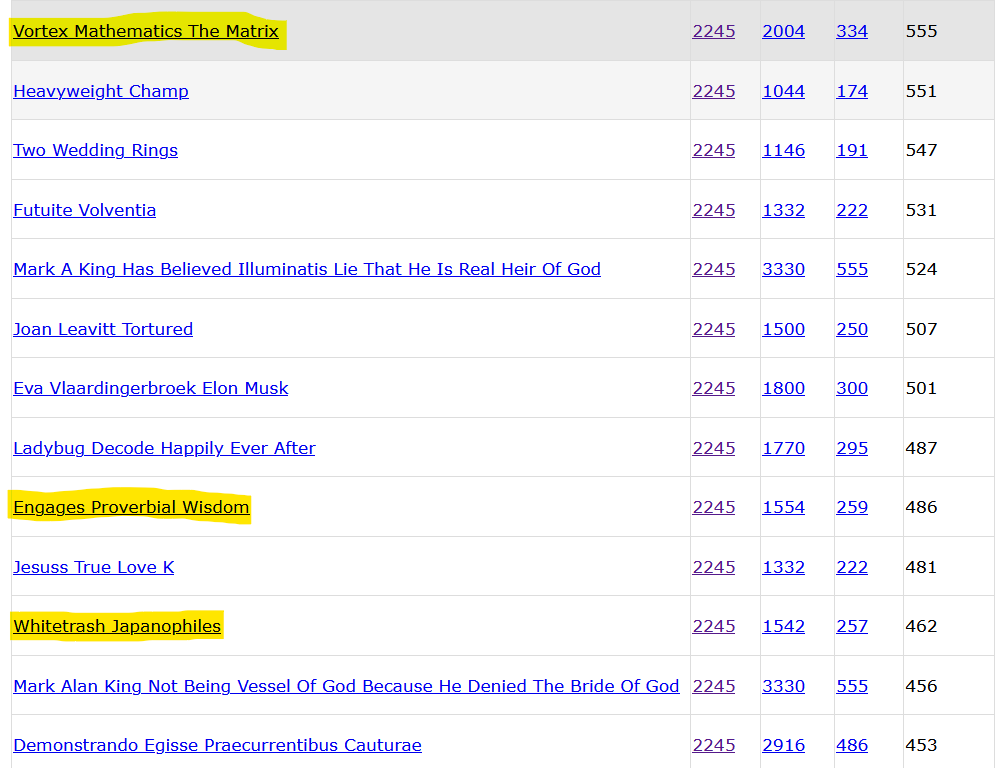Select the value 531 in Futuite Volventia row
Image resolution: width=997 pixels, height=768 pixels.
921,210
